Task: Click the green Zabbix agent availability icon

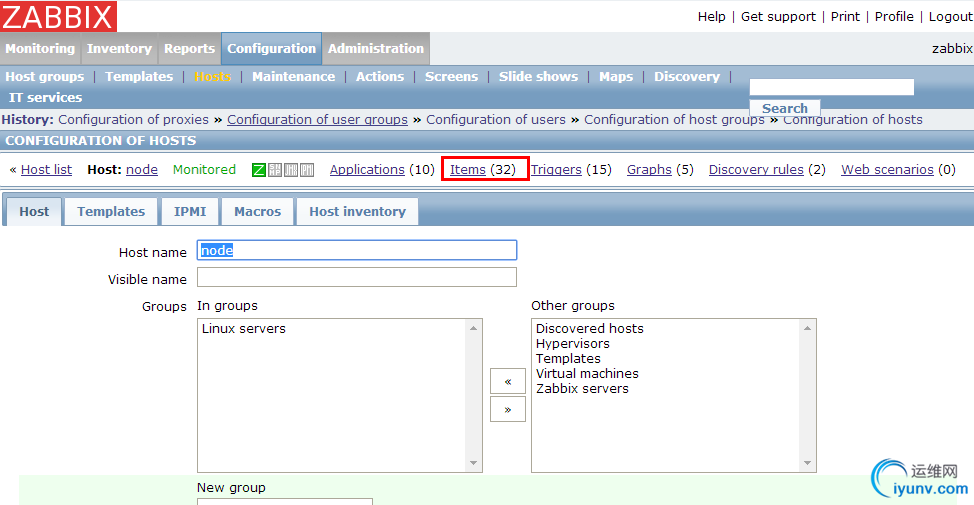Action: pyautogui.click(x=258, y=170)
